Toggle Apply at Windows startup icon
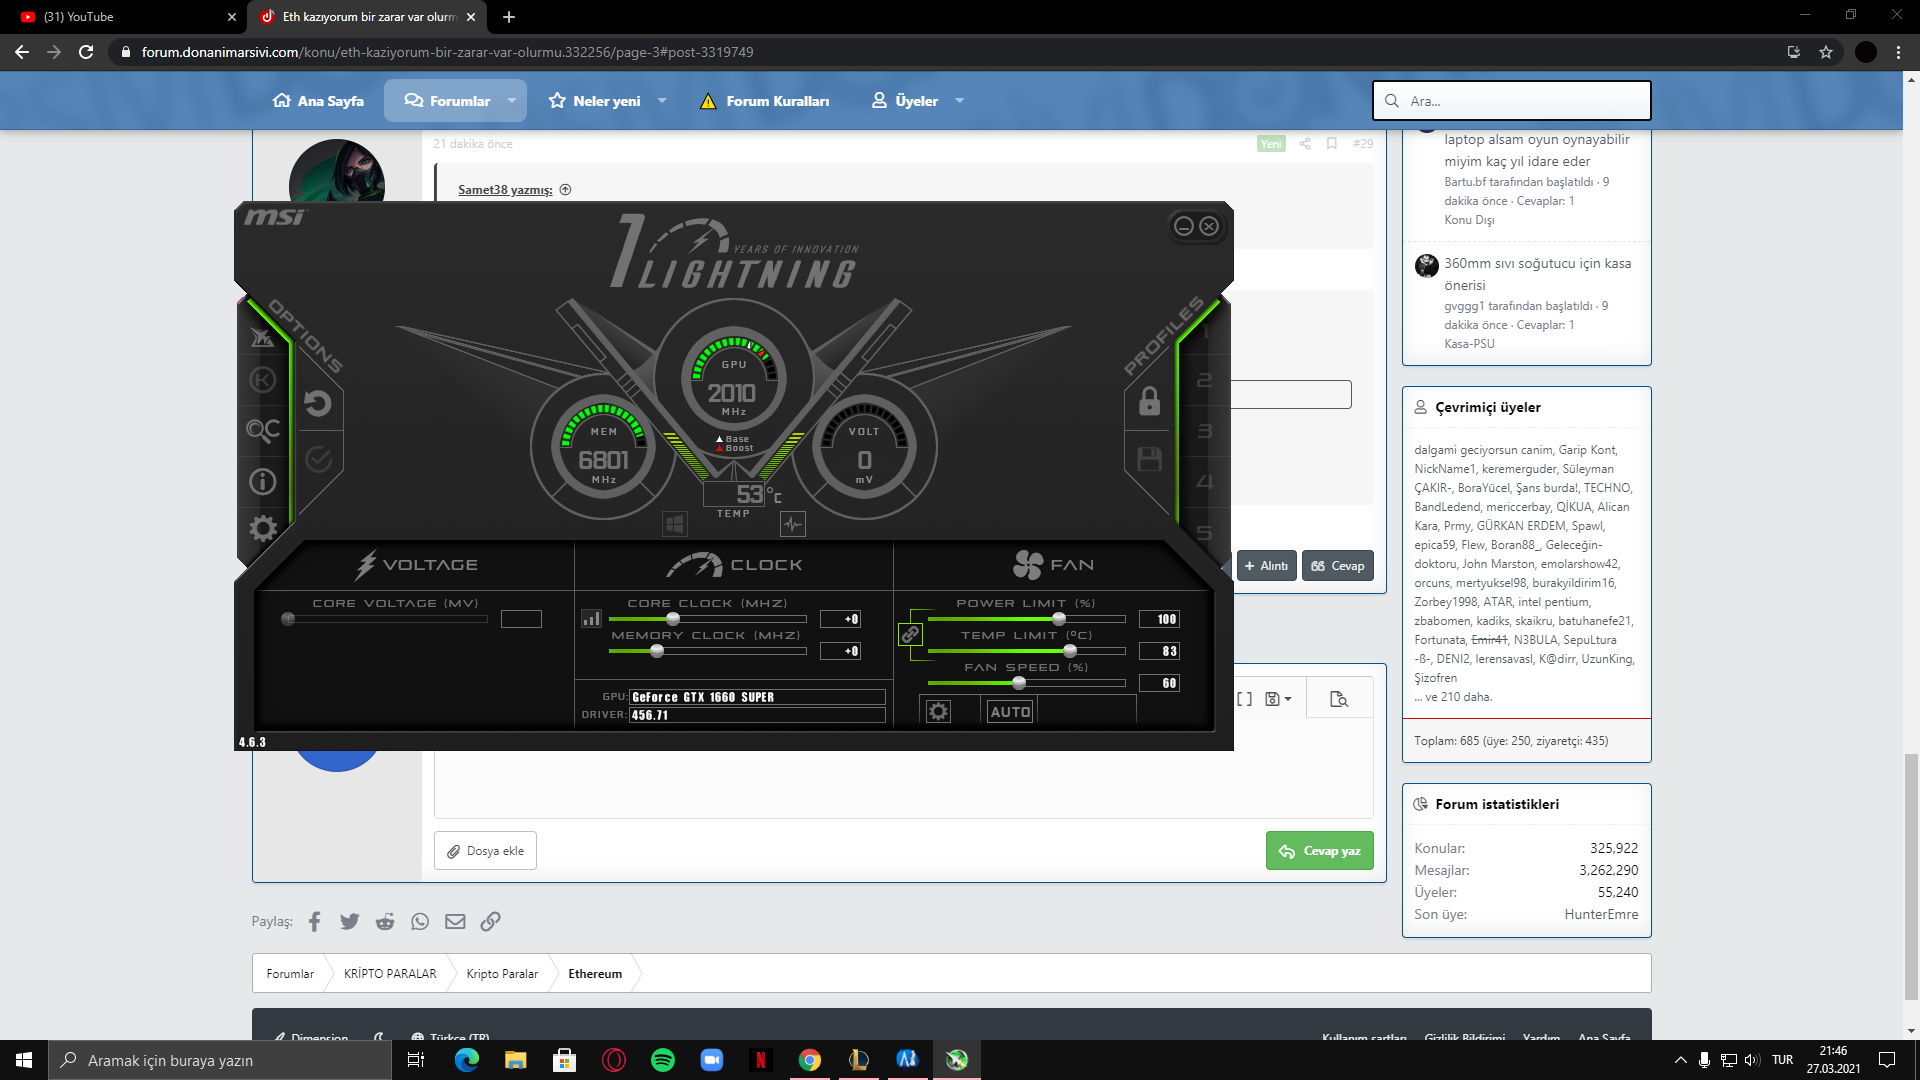Viewport: 1920px width, 1080px height. tap(675, 523)
